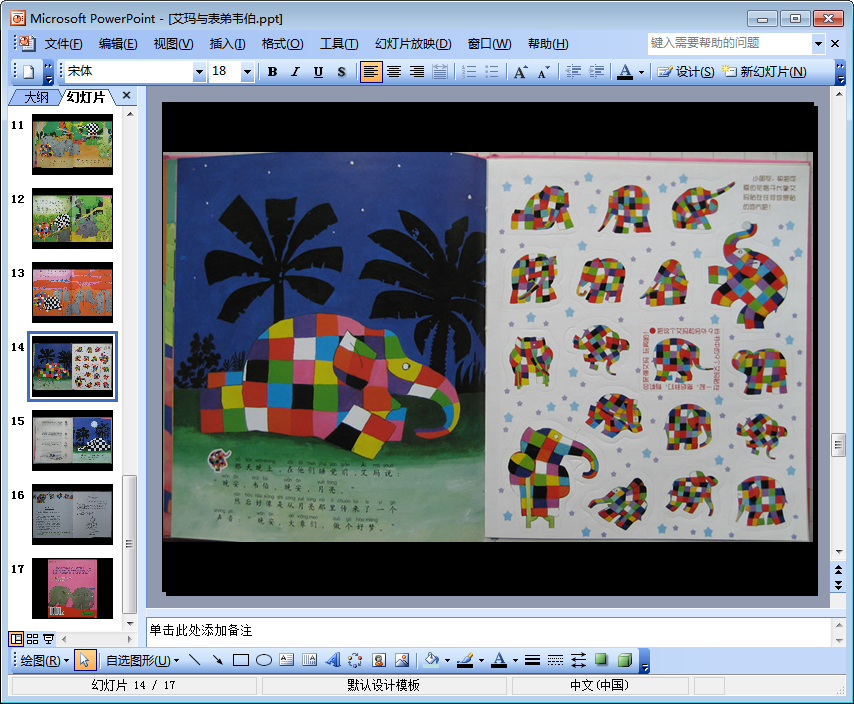Select slide 13 thumbnail

(72, 292)
